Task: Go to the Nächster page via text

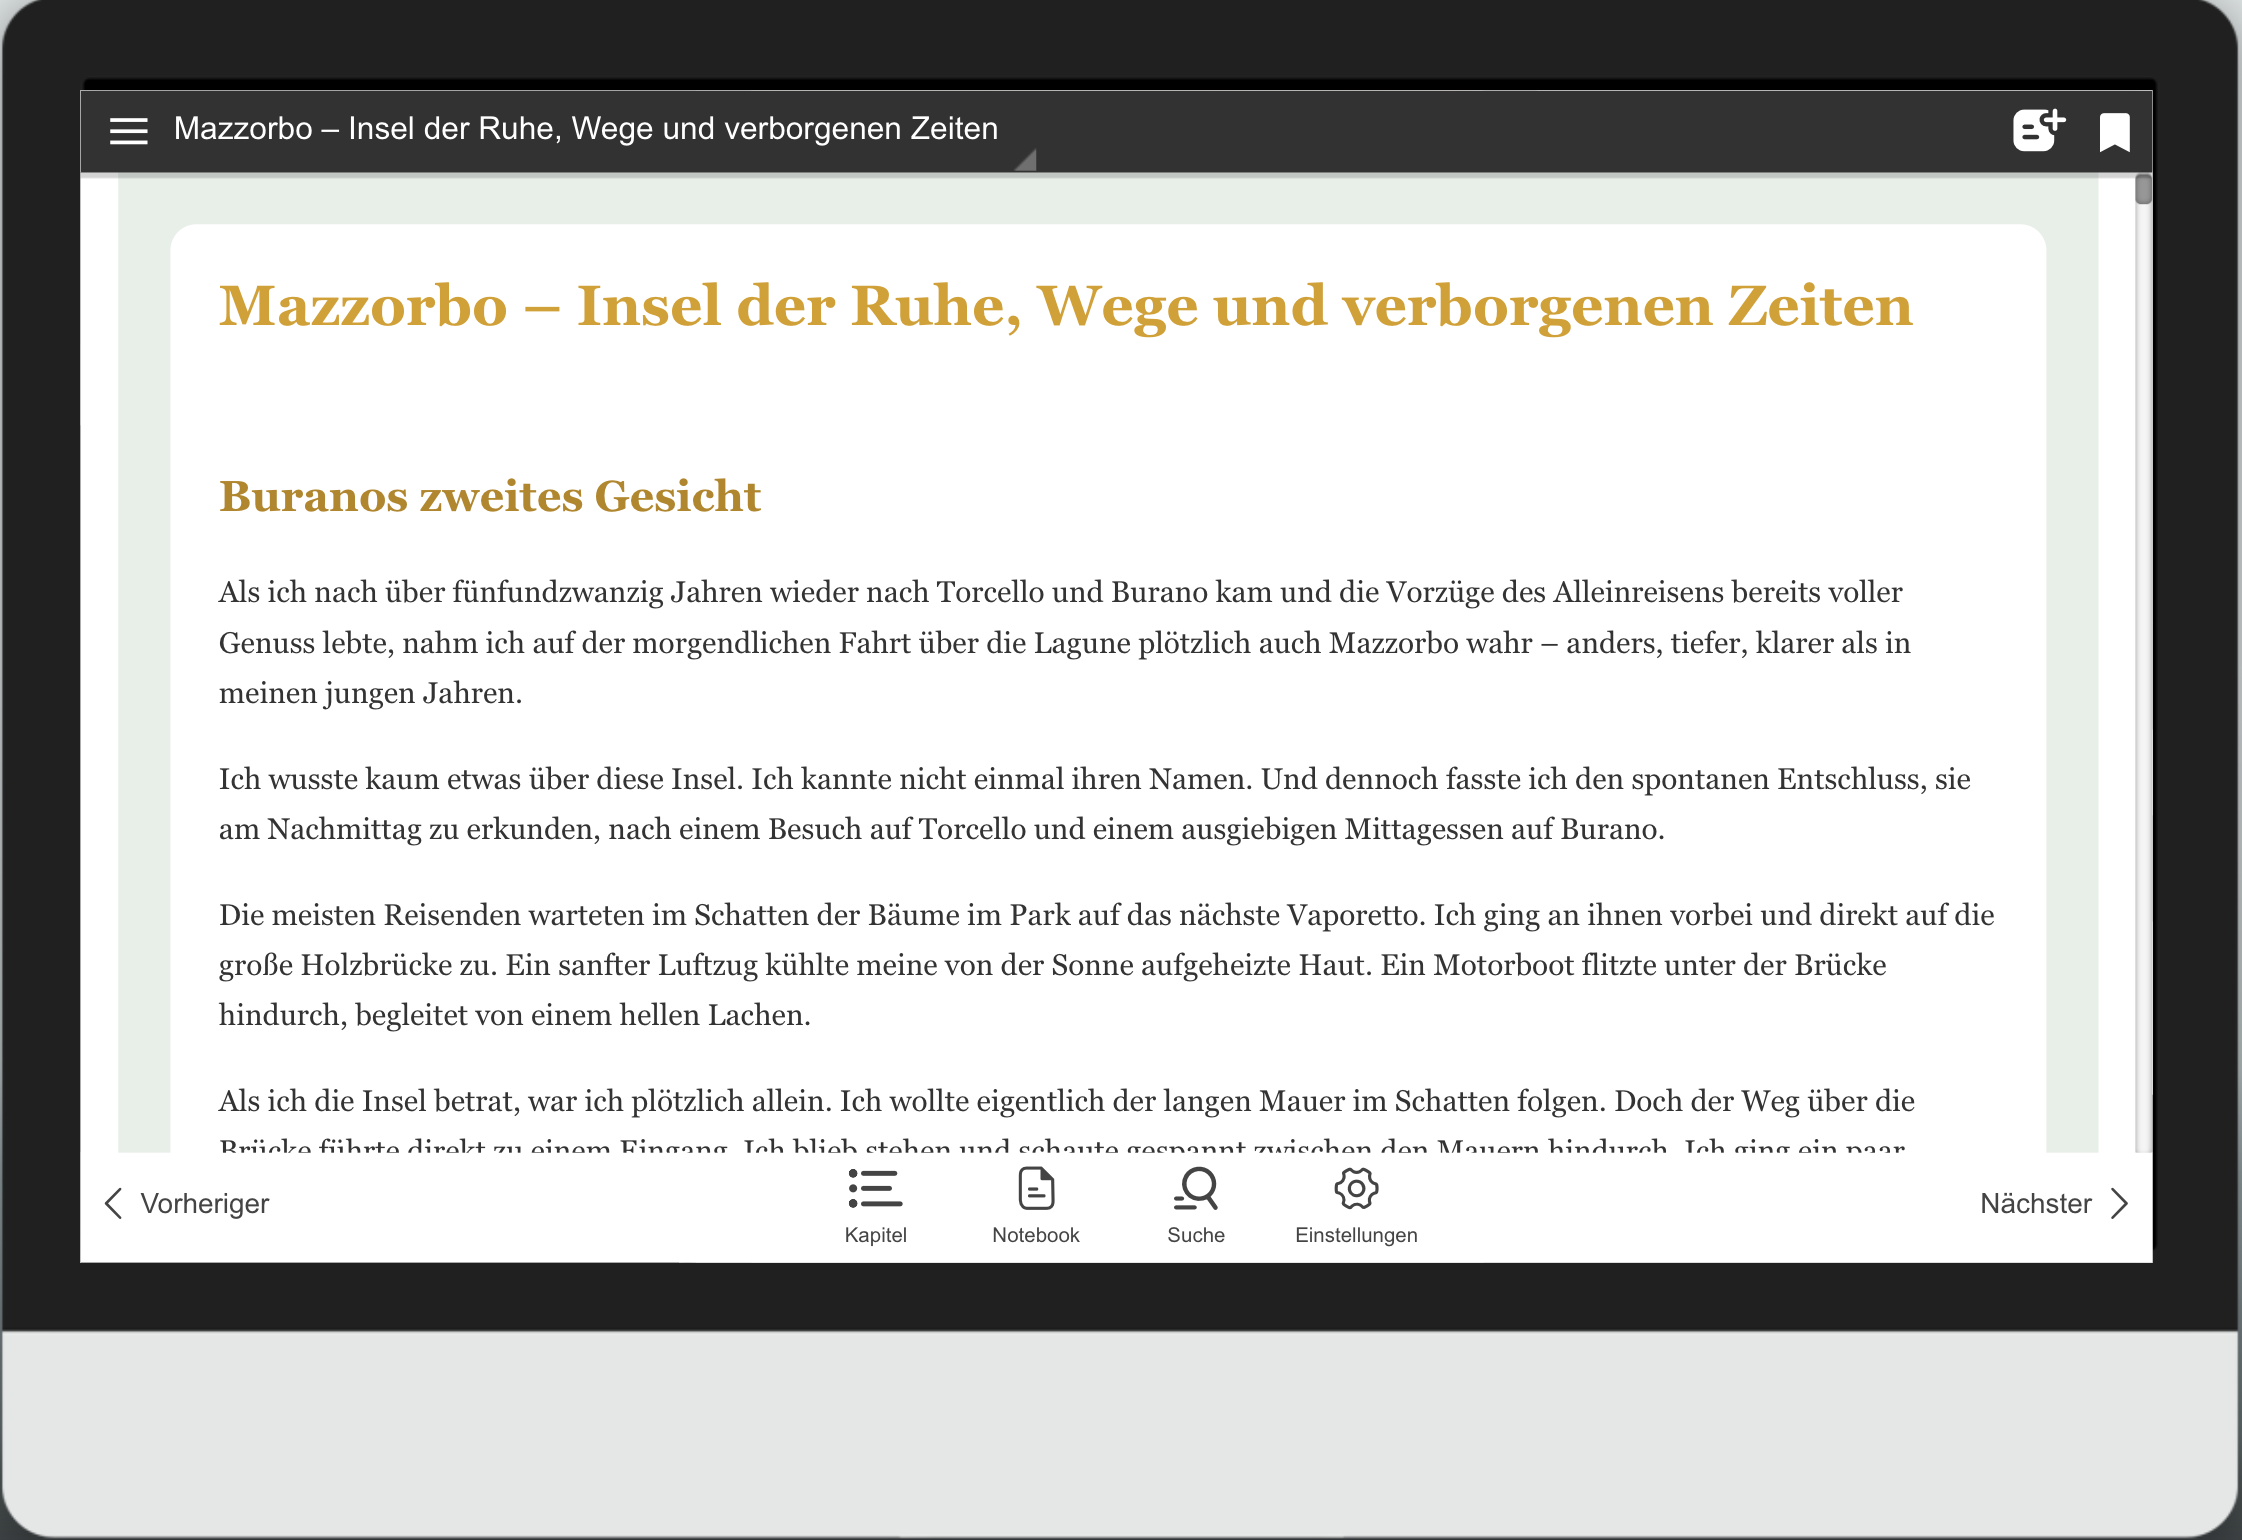Action: click(2035, 1203)
